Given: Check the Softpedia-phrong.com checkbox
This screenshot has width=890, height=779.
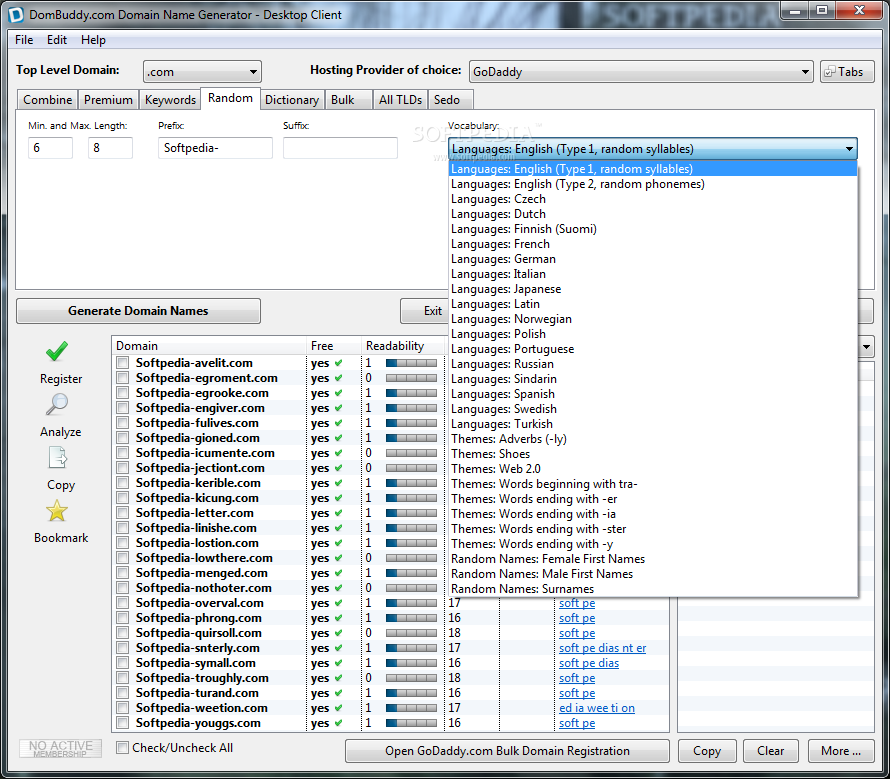Looking at the screenshot, I should [x=122, y=618].
